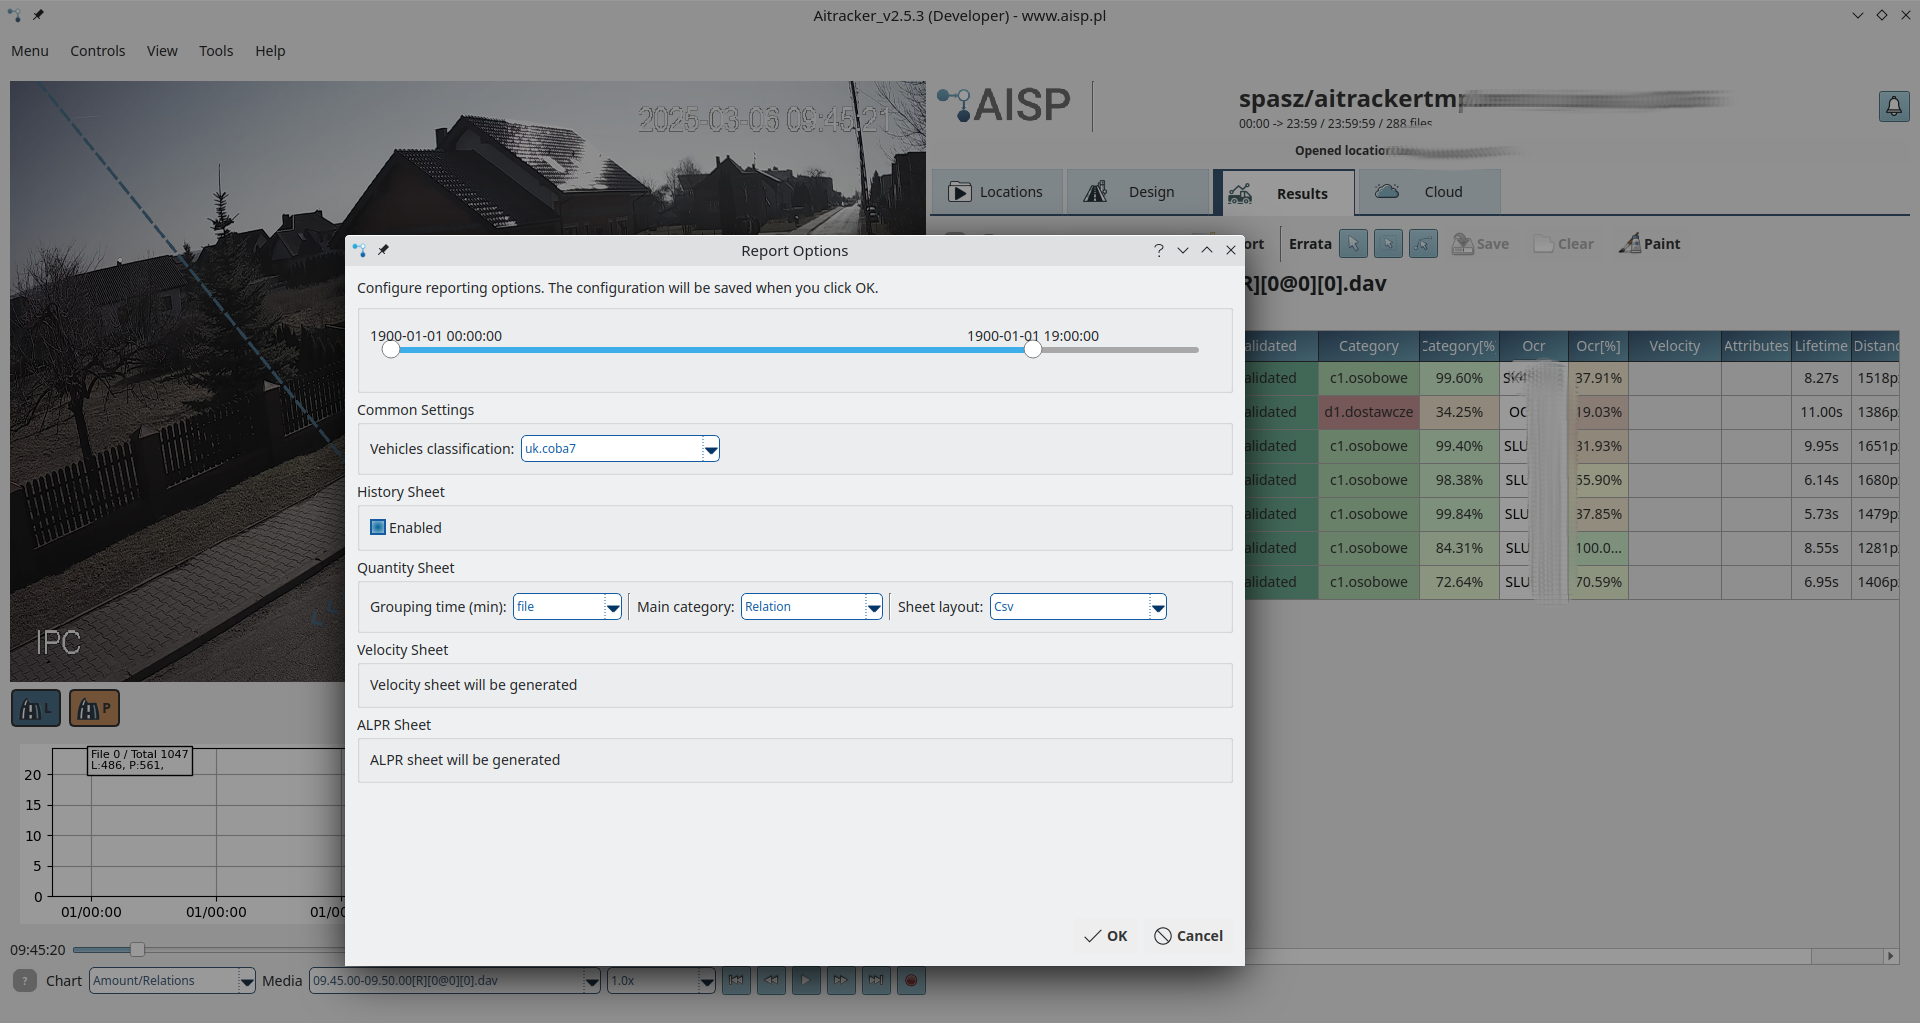Open the Vehicles classification dropdown
Viewport: 1920px width, 1023px height.
710,448
